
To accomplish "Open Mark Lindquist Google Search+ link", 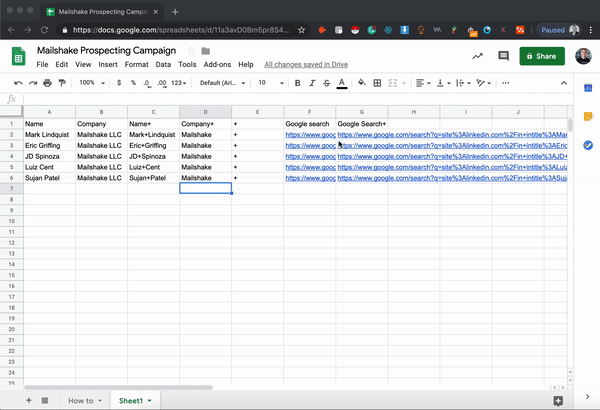I will click(452, 135).
